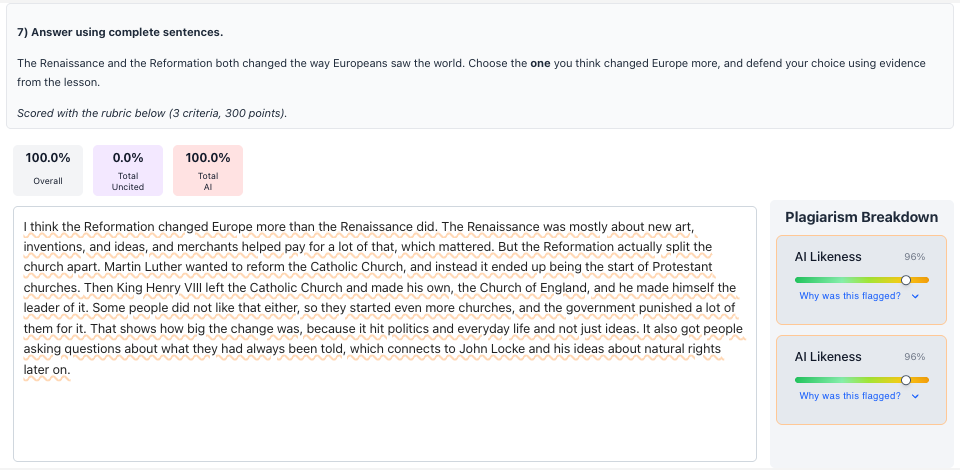Click the flagged phrase "Martin Luther"

point(143,267)
